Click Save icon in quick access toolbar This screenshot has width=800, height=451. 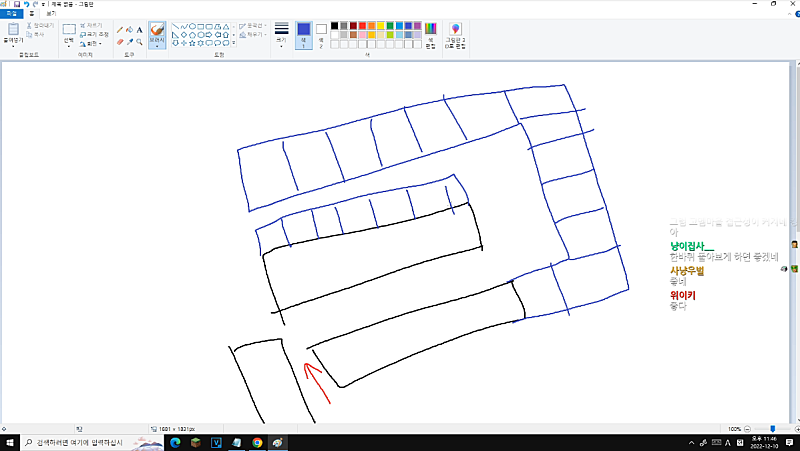tap(16, 4)
